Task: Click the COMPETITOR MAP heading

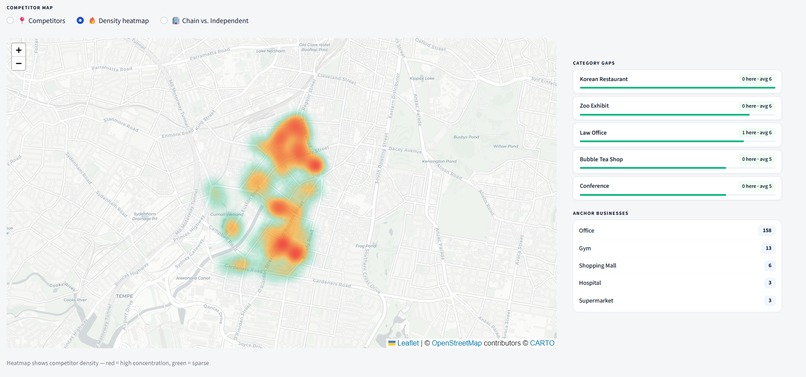Action: (x=29, y=8)
